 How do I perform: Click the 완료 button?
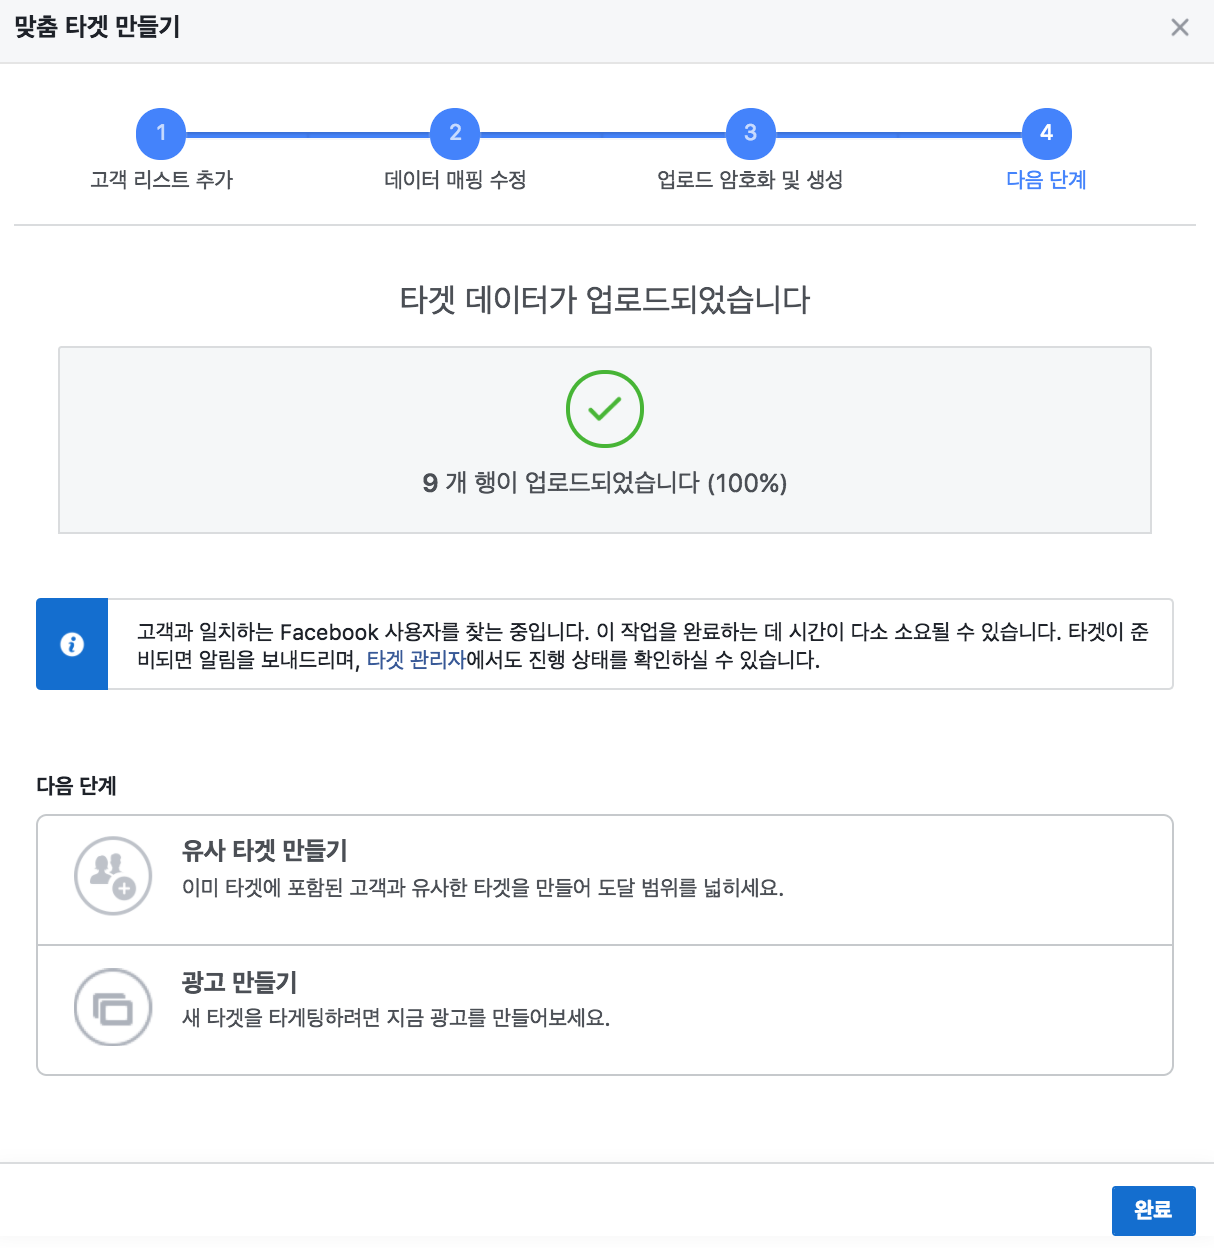coord(1152,1211)
